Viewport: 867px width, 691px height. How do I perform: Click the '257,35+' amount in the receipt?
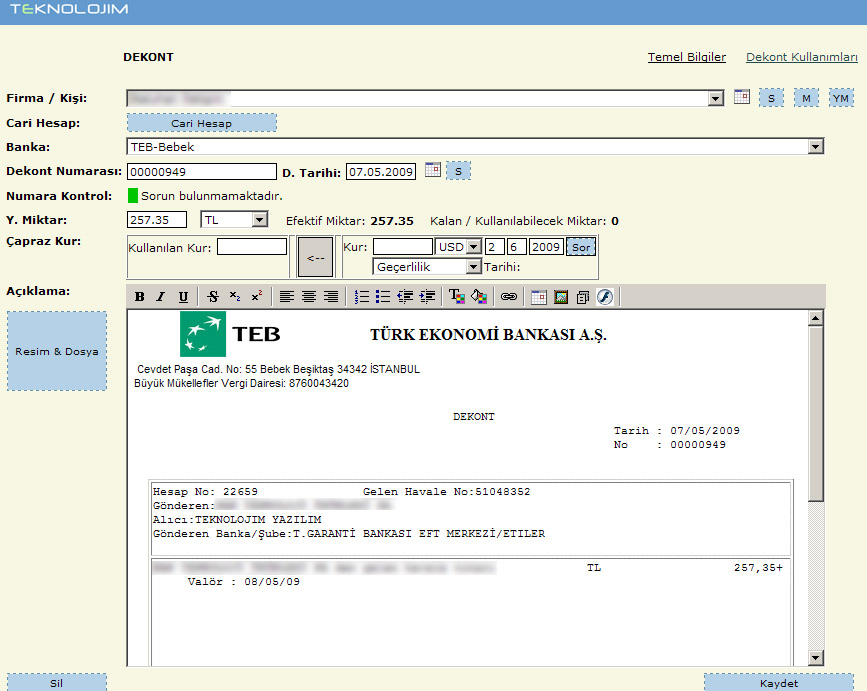coord(758,568)
